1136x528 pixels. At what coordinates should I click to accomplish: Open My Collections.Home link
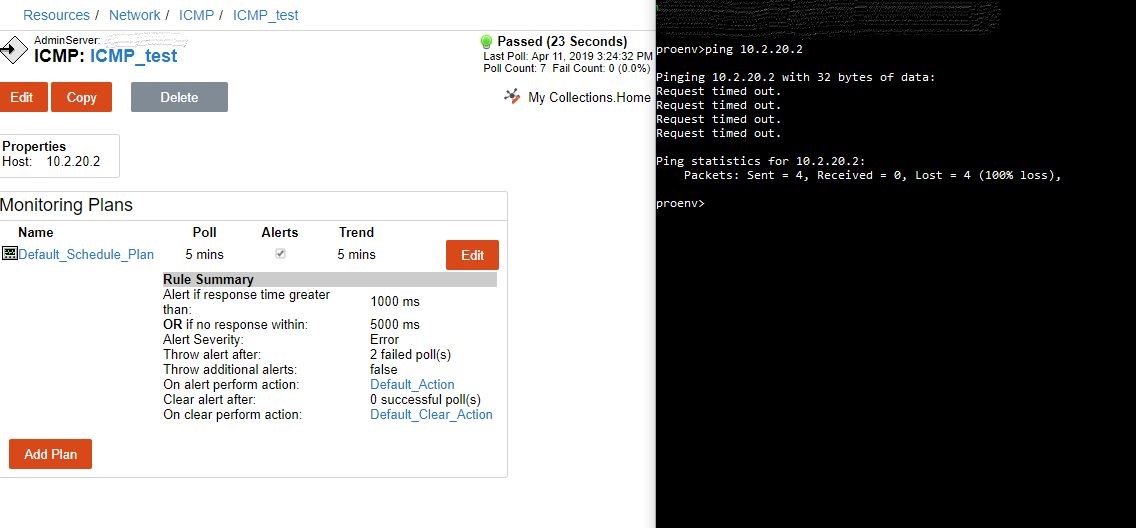[589, 97]
